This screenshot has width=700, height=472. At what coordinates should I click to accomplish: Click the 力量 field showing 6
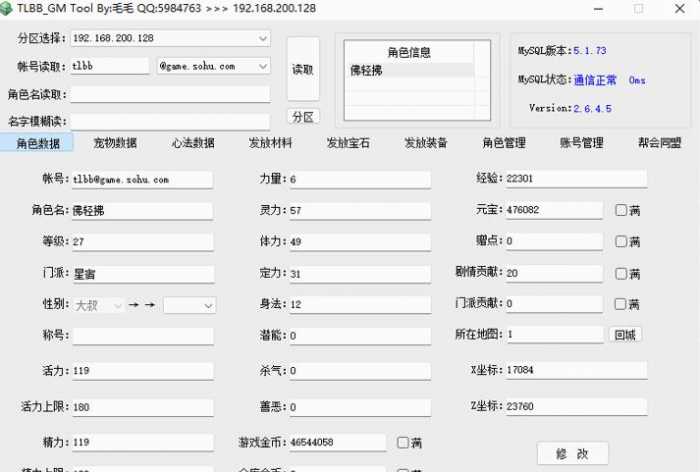tap(360, 180)
